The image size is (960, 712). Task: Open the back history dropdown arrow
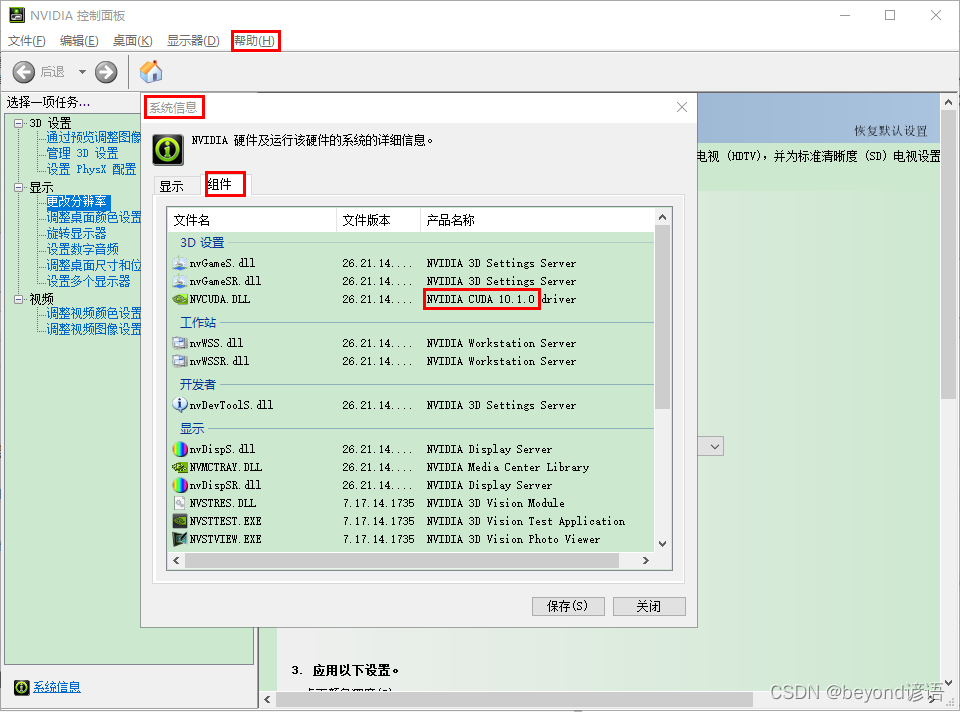[x=82, y=72]
